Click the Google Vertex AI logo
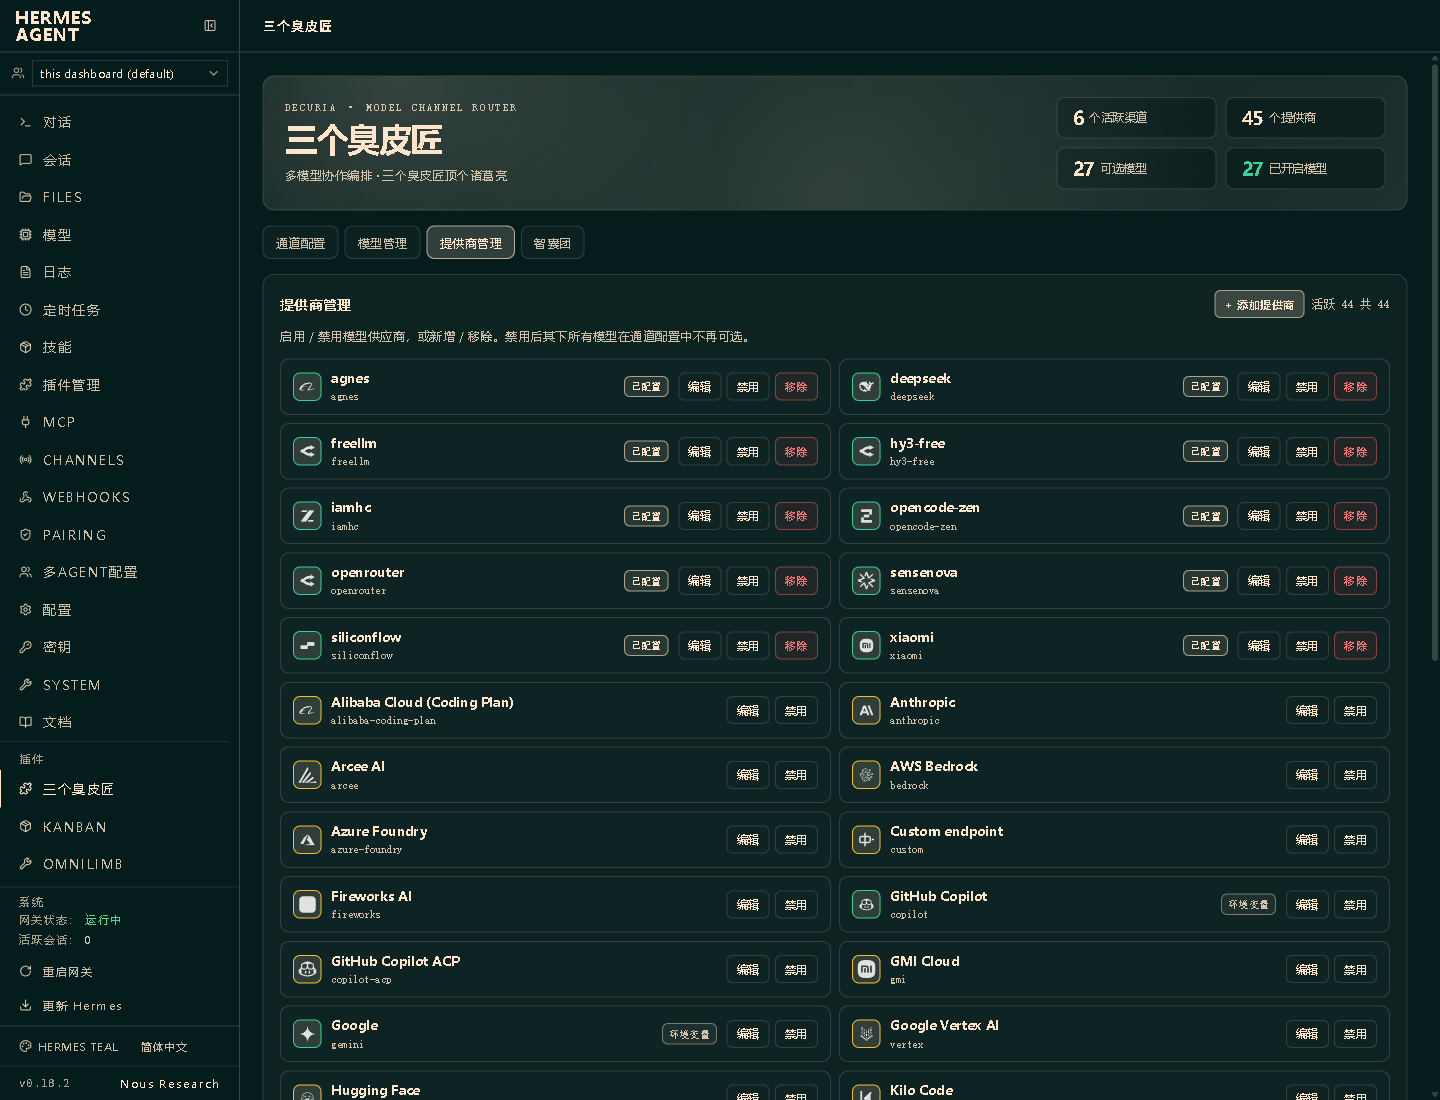The height and width of the screenshot is (1100, 1440). (x=866, y=1034)
